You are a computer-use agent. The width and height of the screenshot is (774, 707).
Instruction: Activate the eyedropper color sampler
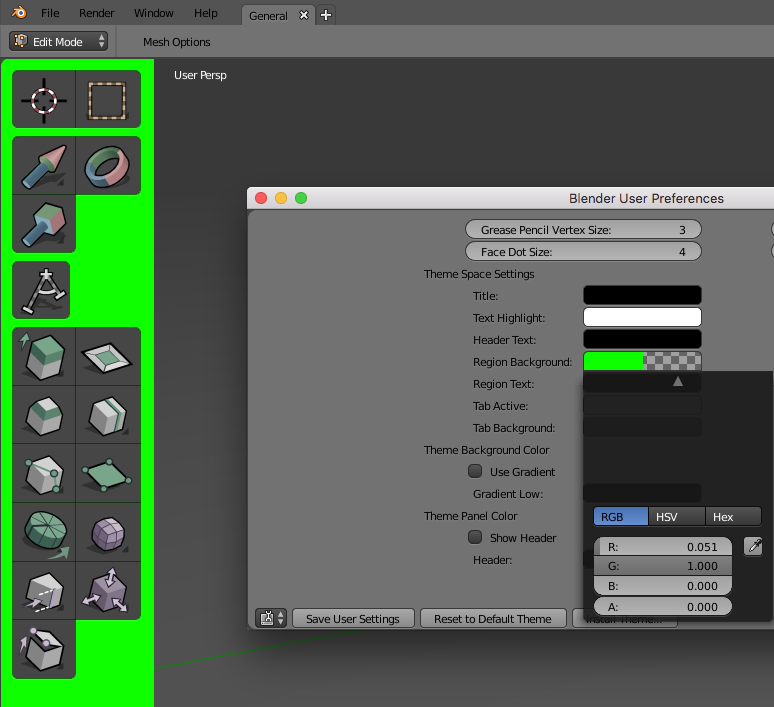point(753,547)
